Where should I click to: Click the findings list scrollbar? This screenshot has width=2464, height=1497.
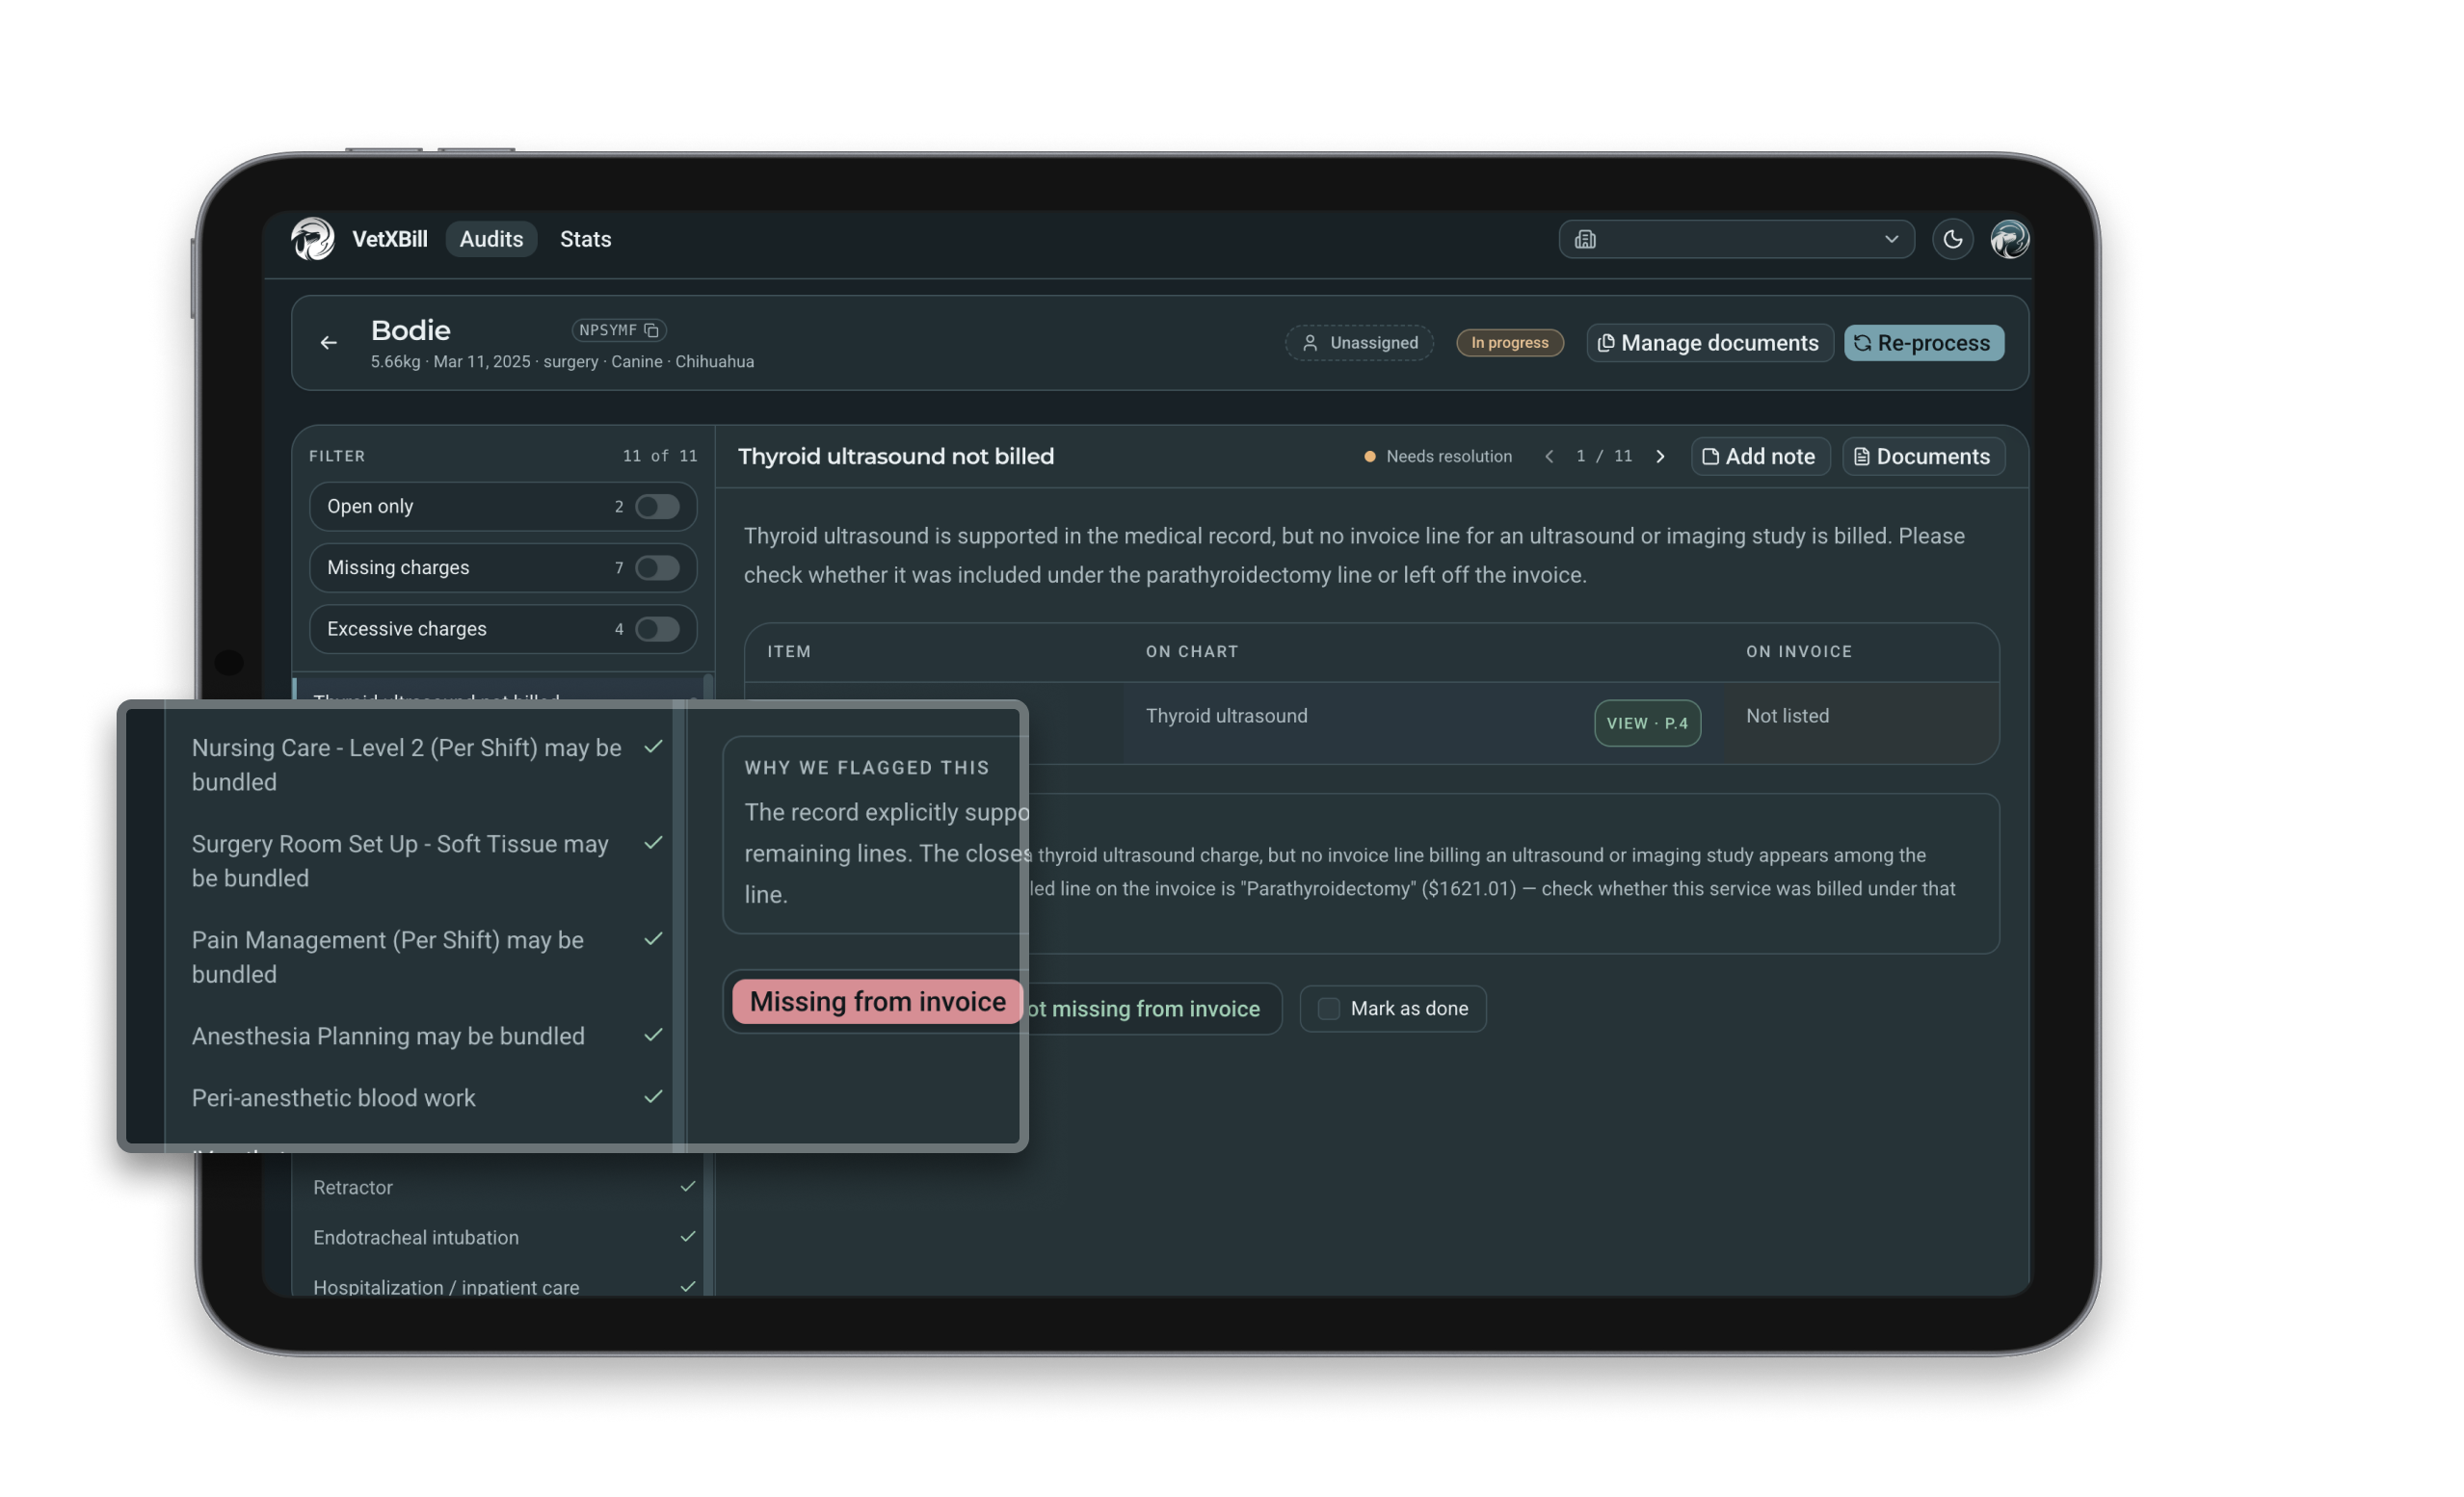tap(709, 985)
